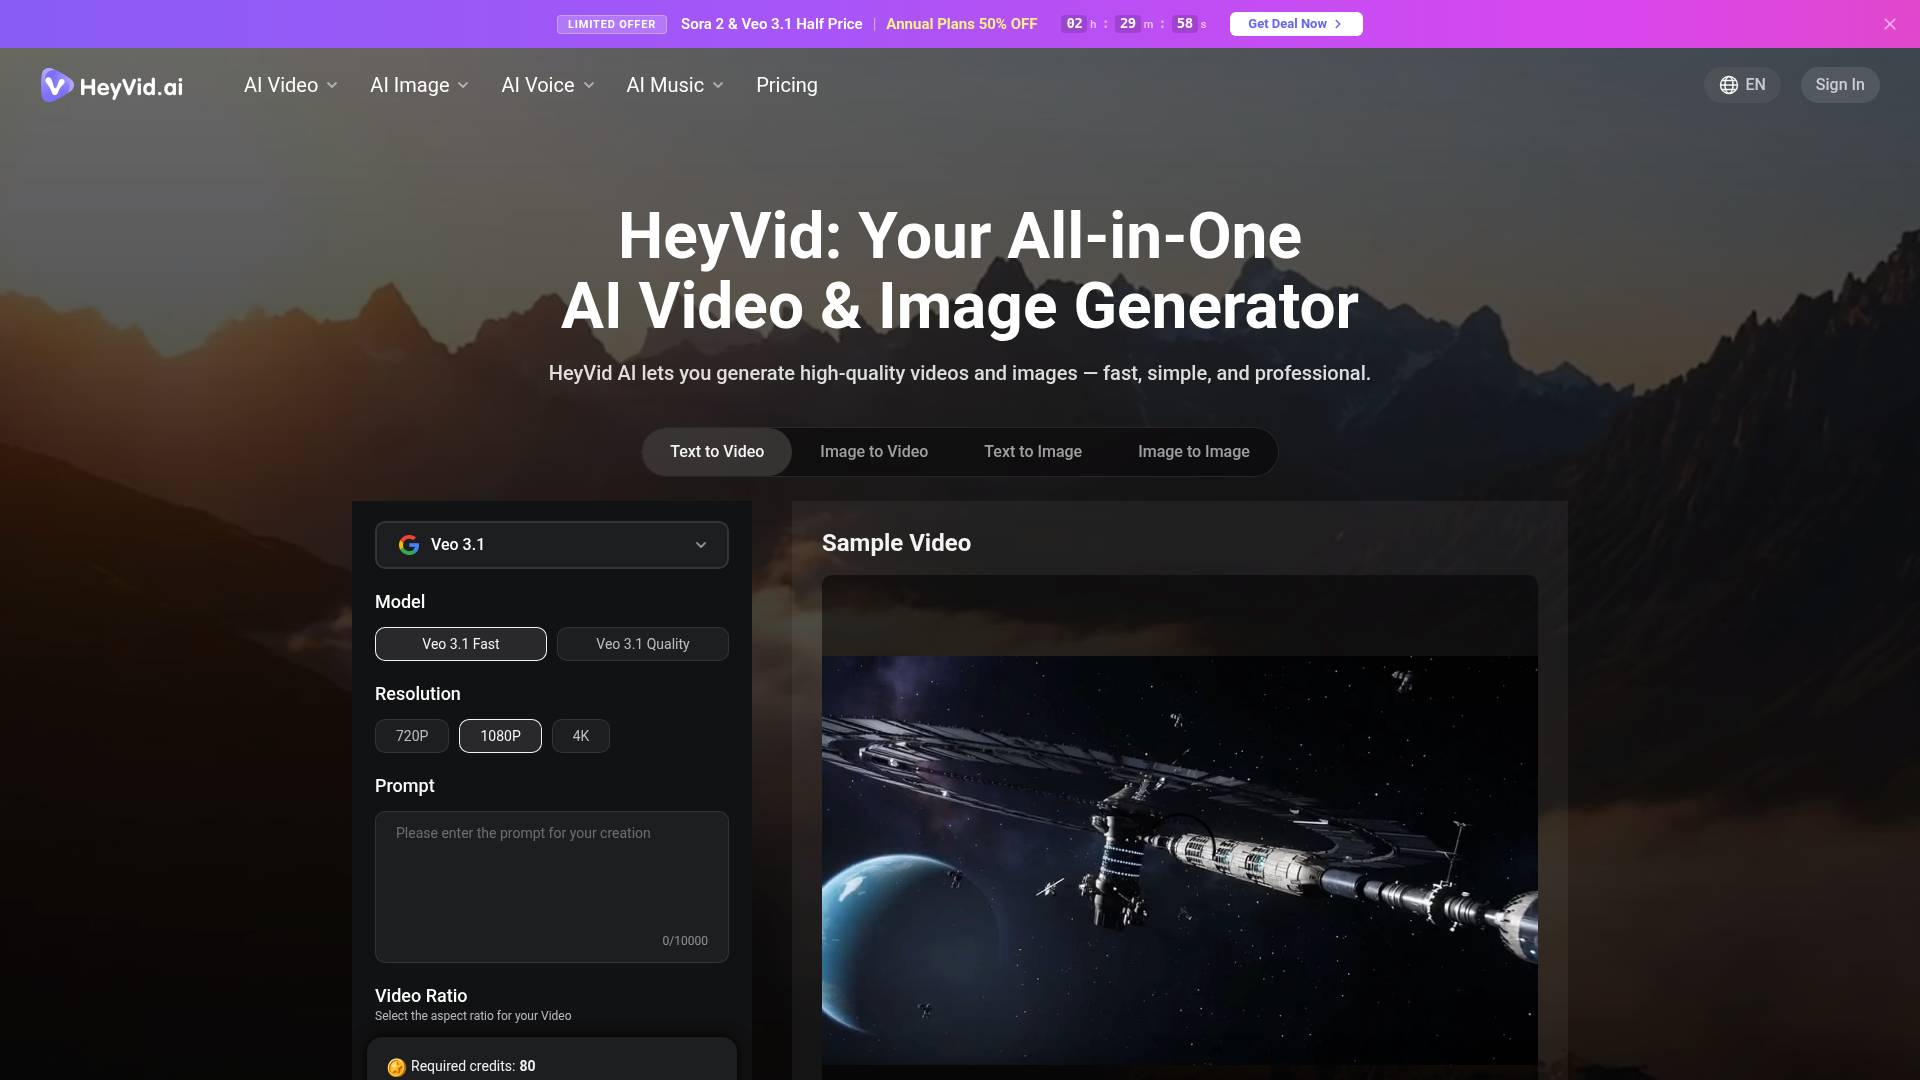Open the AI Music menu

[x=675, y=85]
